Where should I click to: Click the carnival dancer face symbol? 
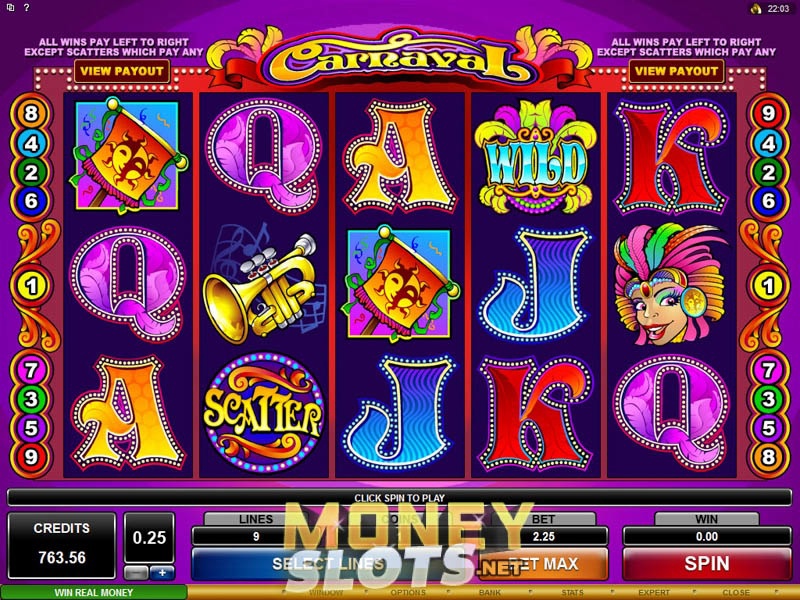[670, 284]
